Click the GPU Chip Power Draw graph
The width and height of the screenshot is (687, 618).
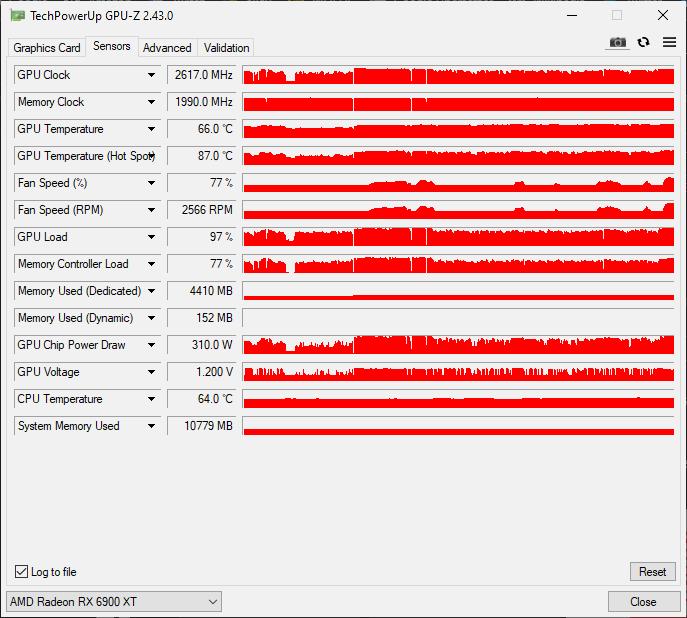[x=458, y=345]
